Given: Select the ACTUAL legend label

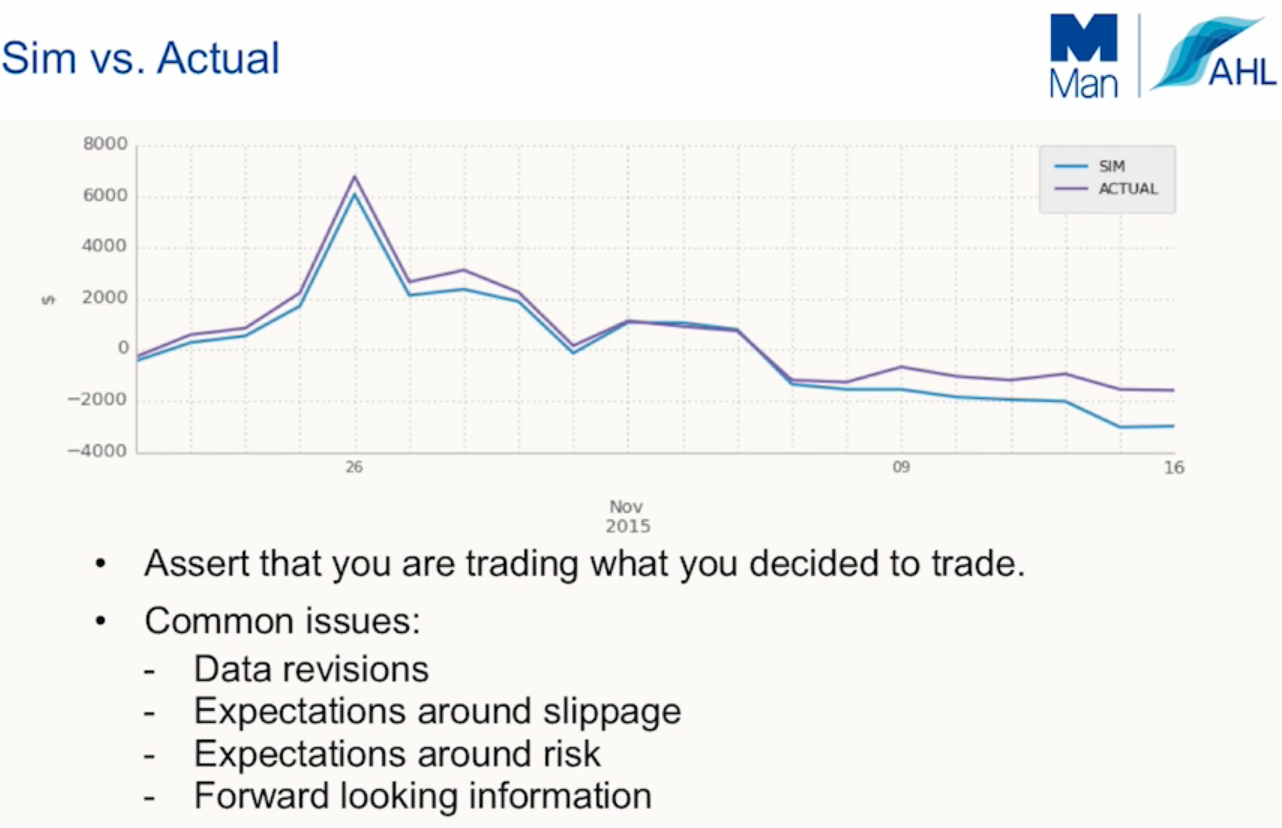Looking at the screenshot, I should (1128, 189).
